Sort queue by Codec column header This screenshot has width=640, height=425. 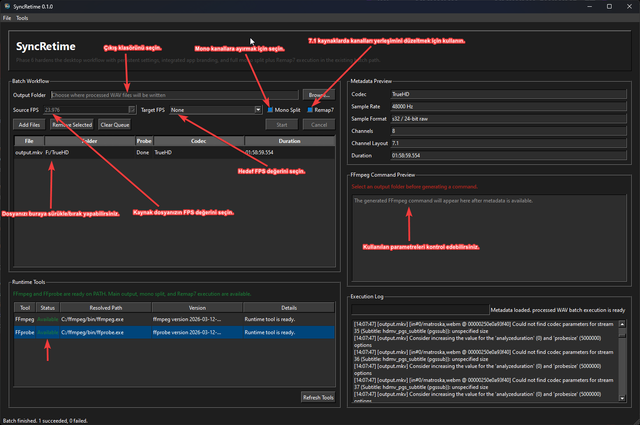(199, 141)
